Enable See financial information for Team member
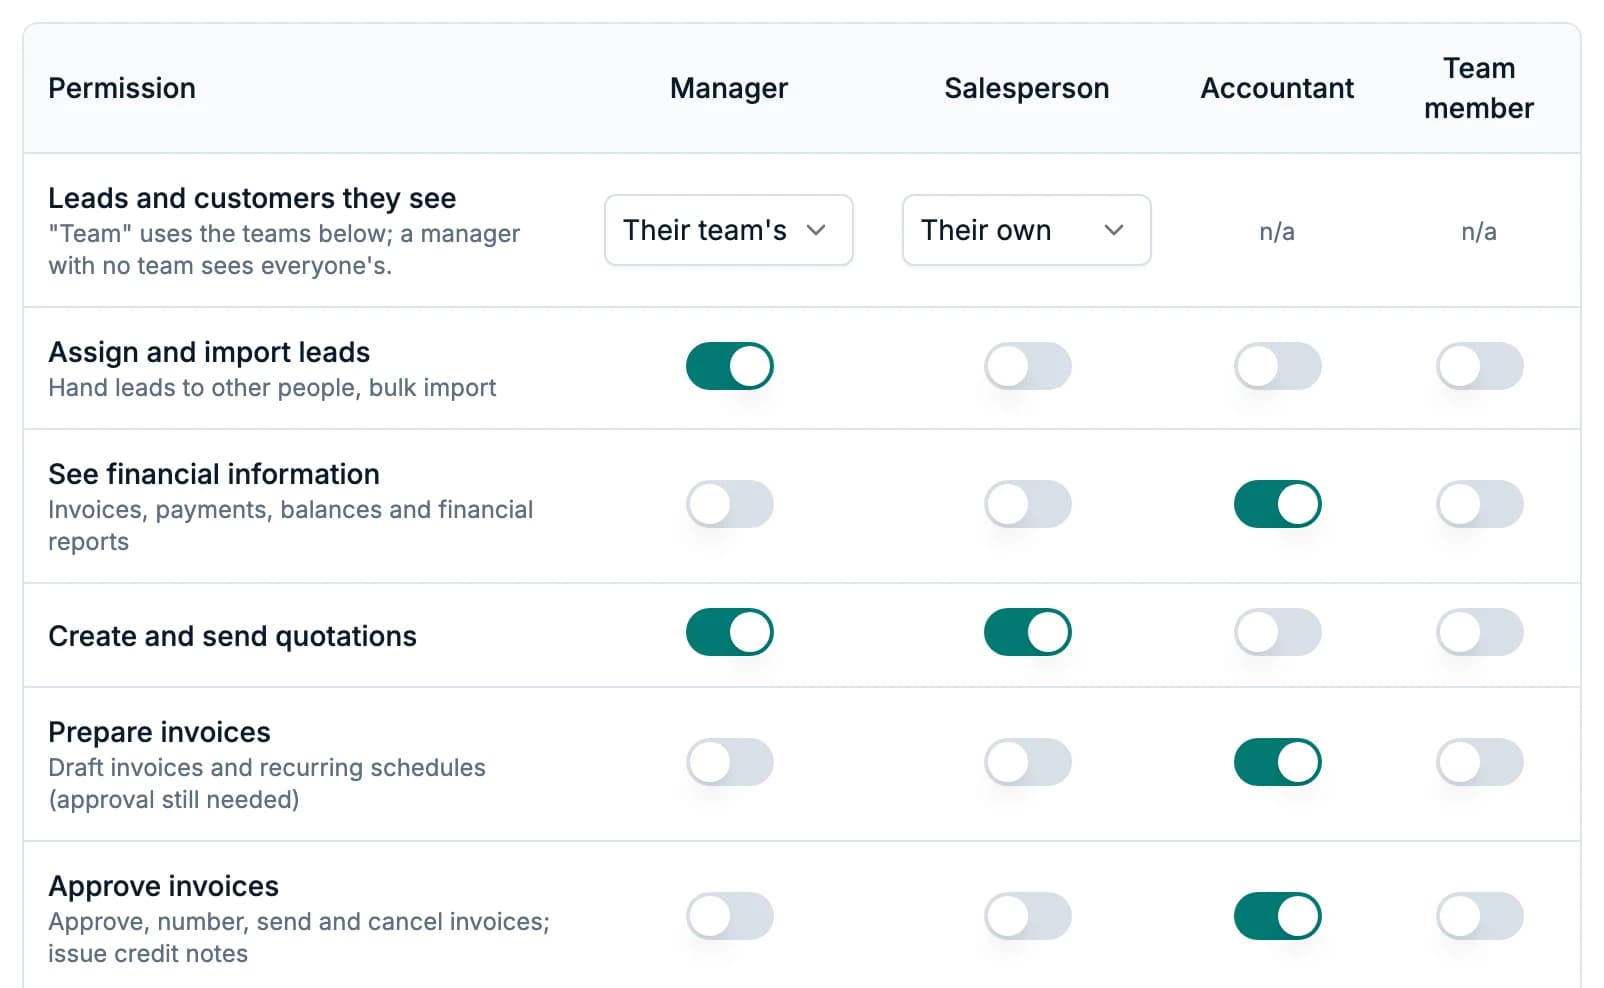The image size is (1604, 988). 1480,504
